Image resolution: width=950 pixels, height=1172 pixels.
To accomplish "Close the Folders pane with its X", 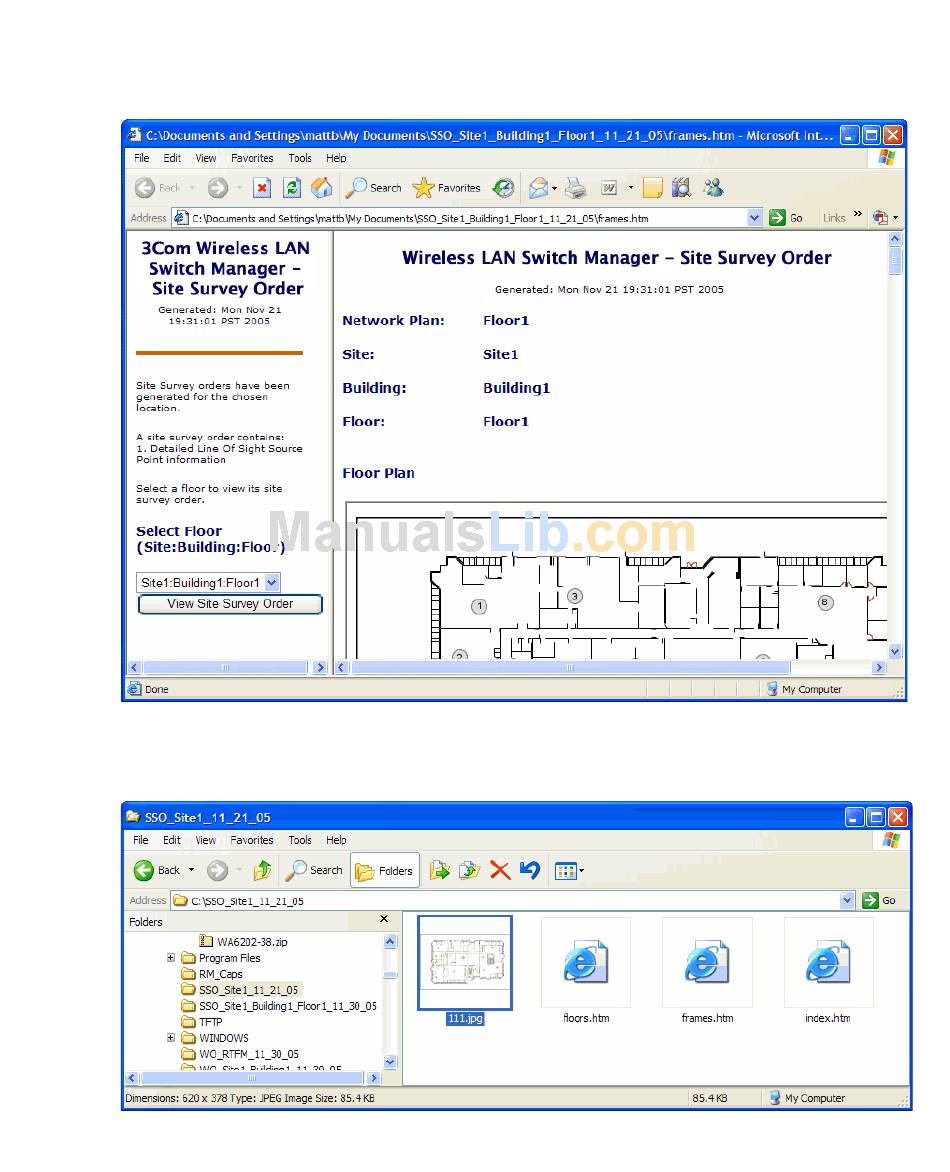I will tap(384, 919).
